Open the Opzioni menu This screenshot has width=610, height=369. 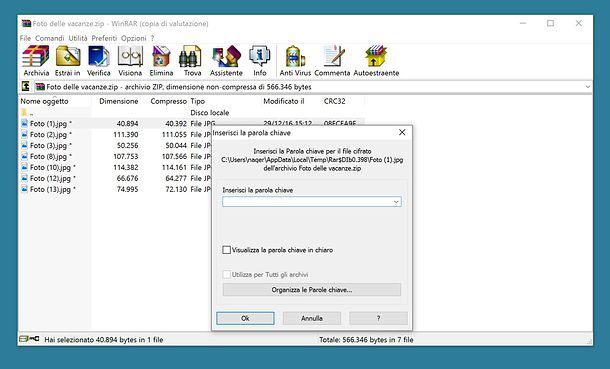133,38
